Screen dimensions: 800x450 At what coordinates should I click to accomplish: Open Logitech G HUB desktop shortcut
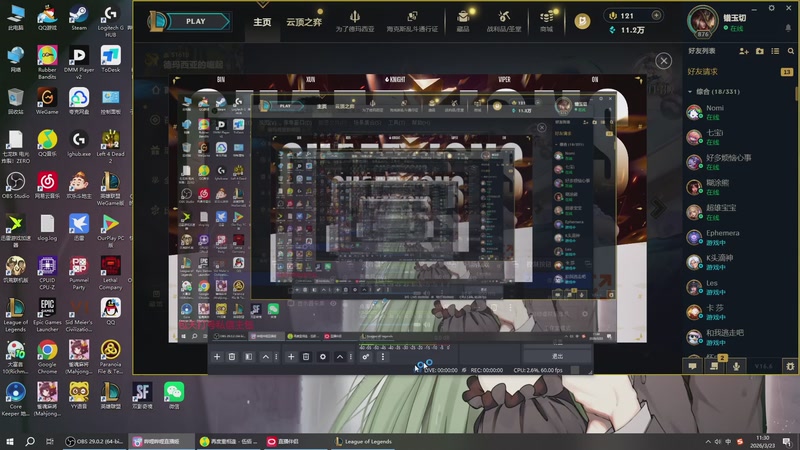tap(110, 20)
